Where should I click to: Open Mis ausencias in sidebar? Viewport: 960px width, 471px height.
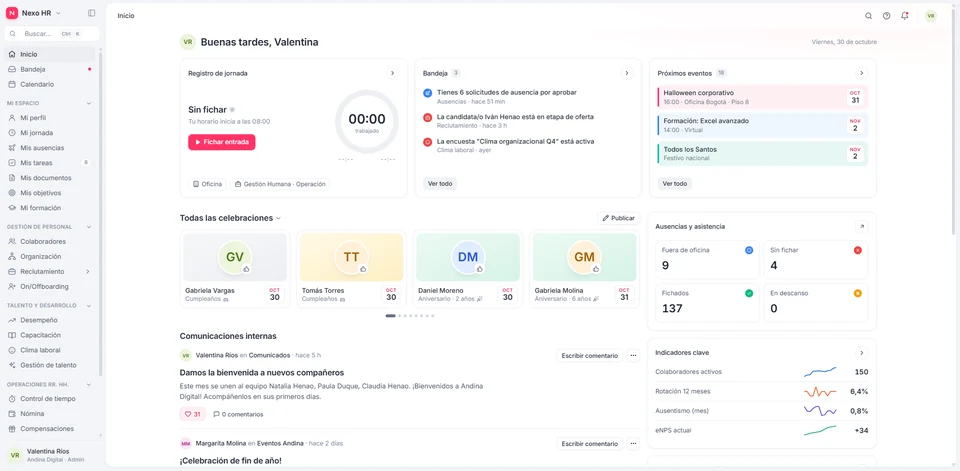pyautogui.click(x=50, y=148)
